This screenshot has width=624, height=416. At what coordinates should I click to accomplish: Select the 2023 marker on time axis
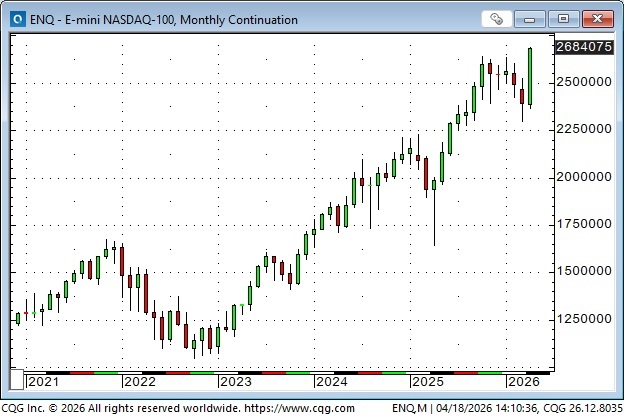(236, 381)
